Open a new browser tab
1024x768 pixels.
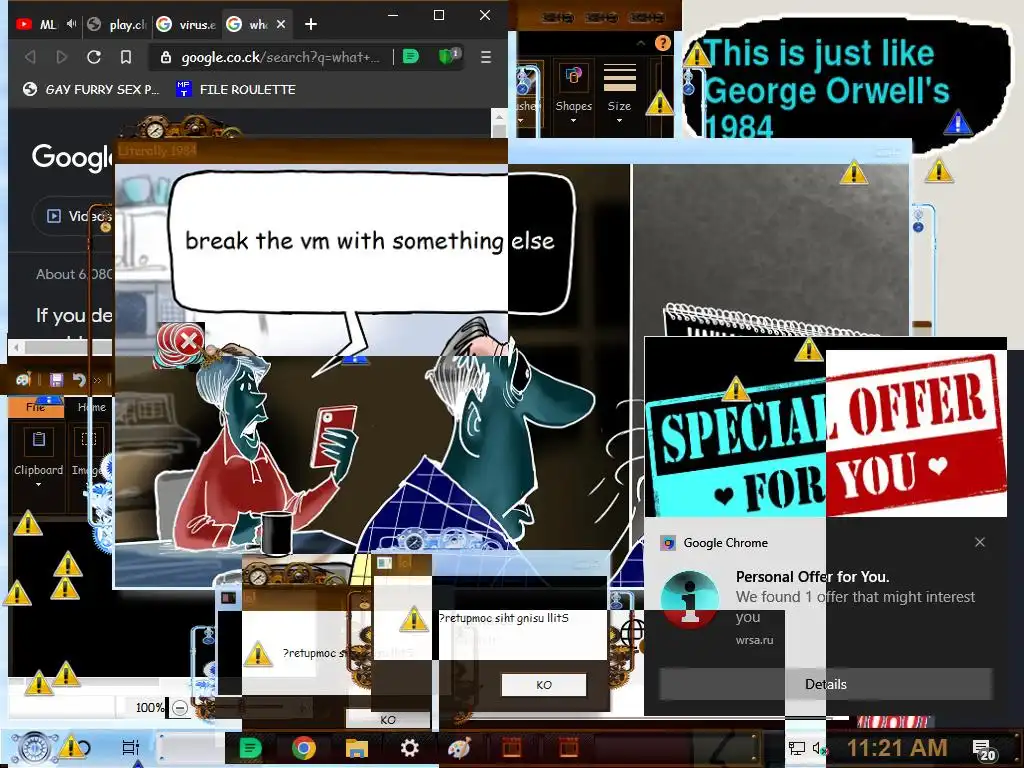pos(311,24)
